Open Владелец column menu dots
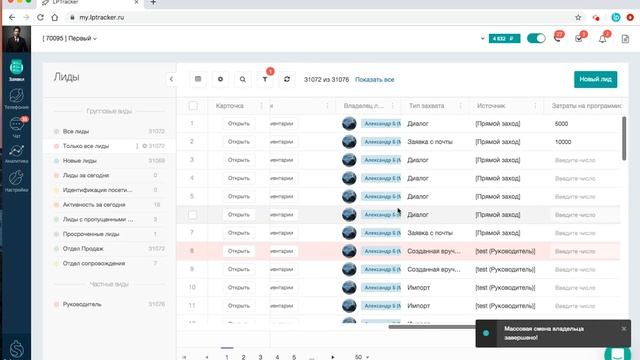 [x=393, y=106]
